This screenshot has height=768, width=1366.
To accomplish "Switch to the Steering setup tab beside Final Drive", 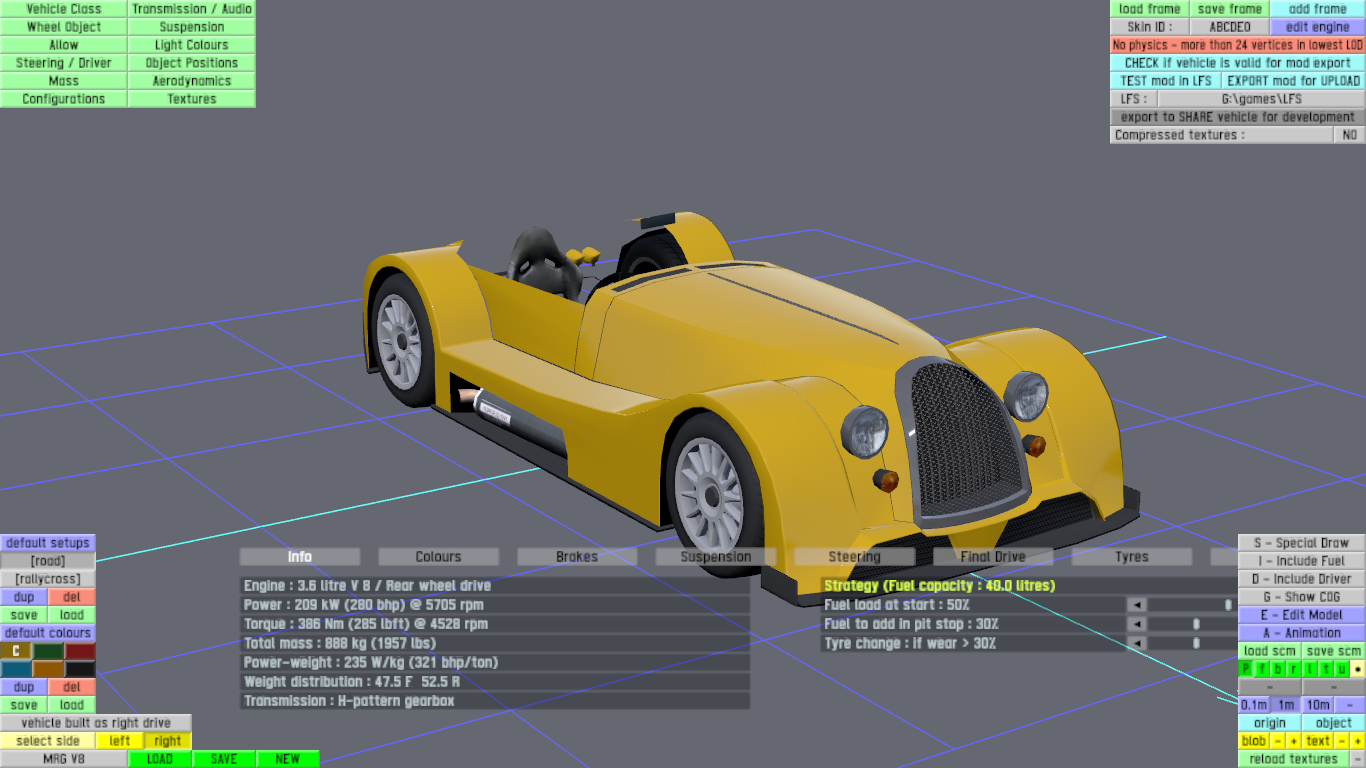I will point(854,557).
